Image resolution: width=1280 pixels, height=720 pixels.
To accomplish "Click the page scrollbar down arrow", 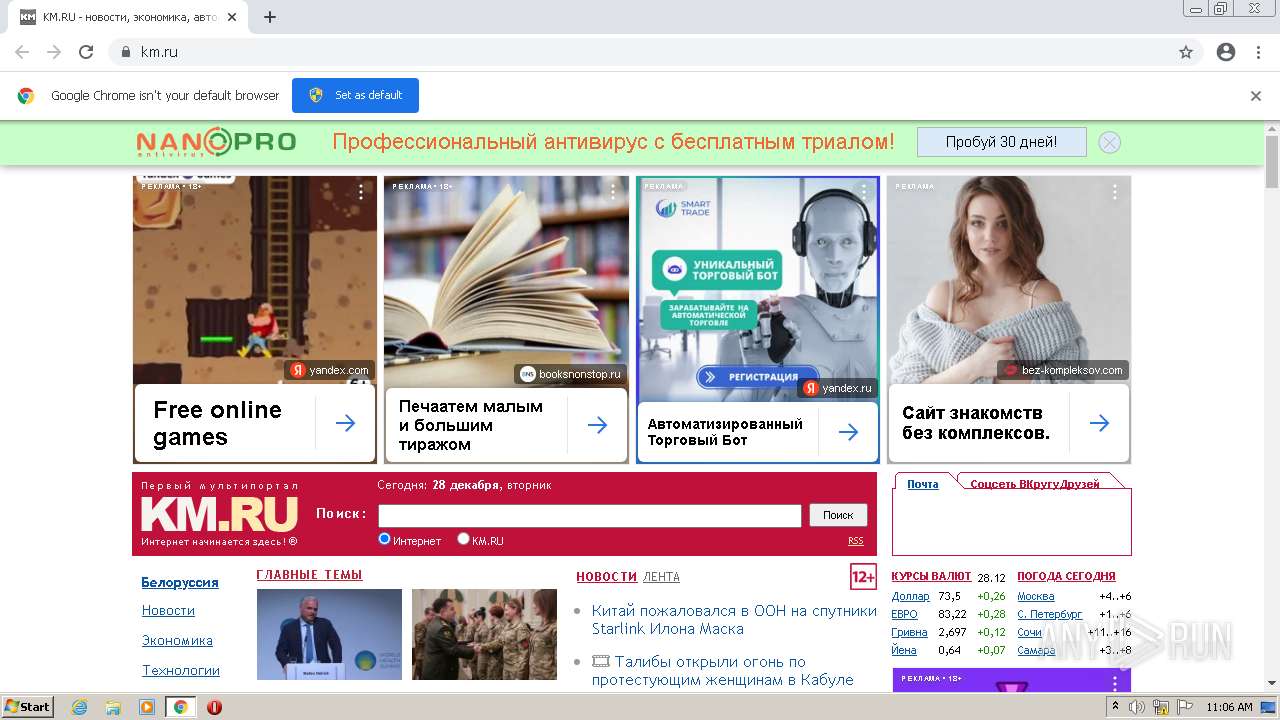I will [1272, 683].
